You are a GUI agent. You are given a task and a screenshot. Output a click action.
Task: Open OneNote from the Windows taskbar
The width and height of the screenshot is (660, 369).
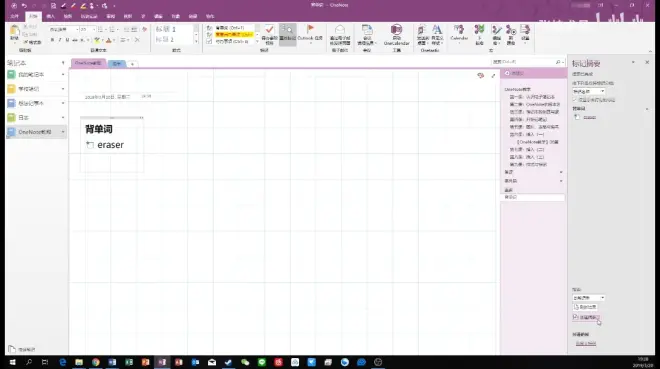(162, 362)
